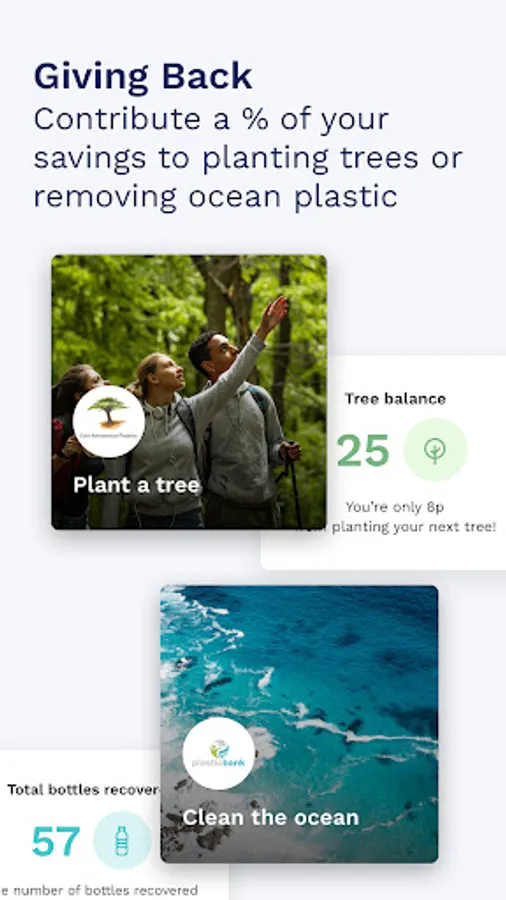The image size is (506, 900).
Task: Tap the Total bottles recovered heading
Action: 83,789
